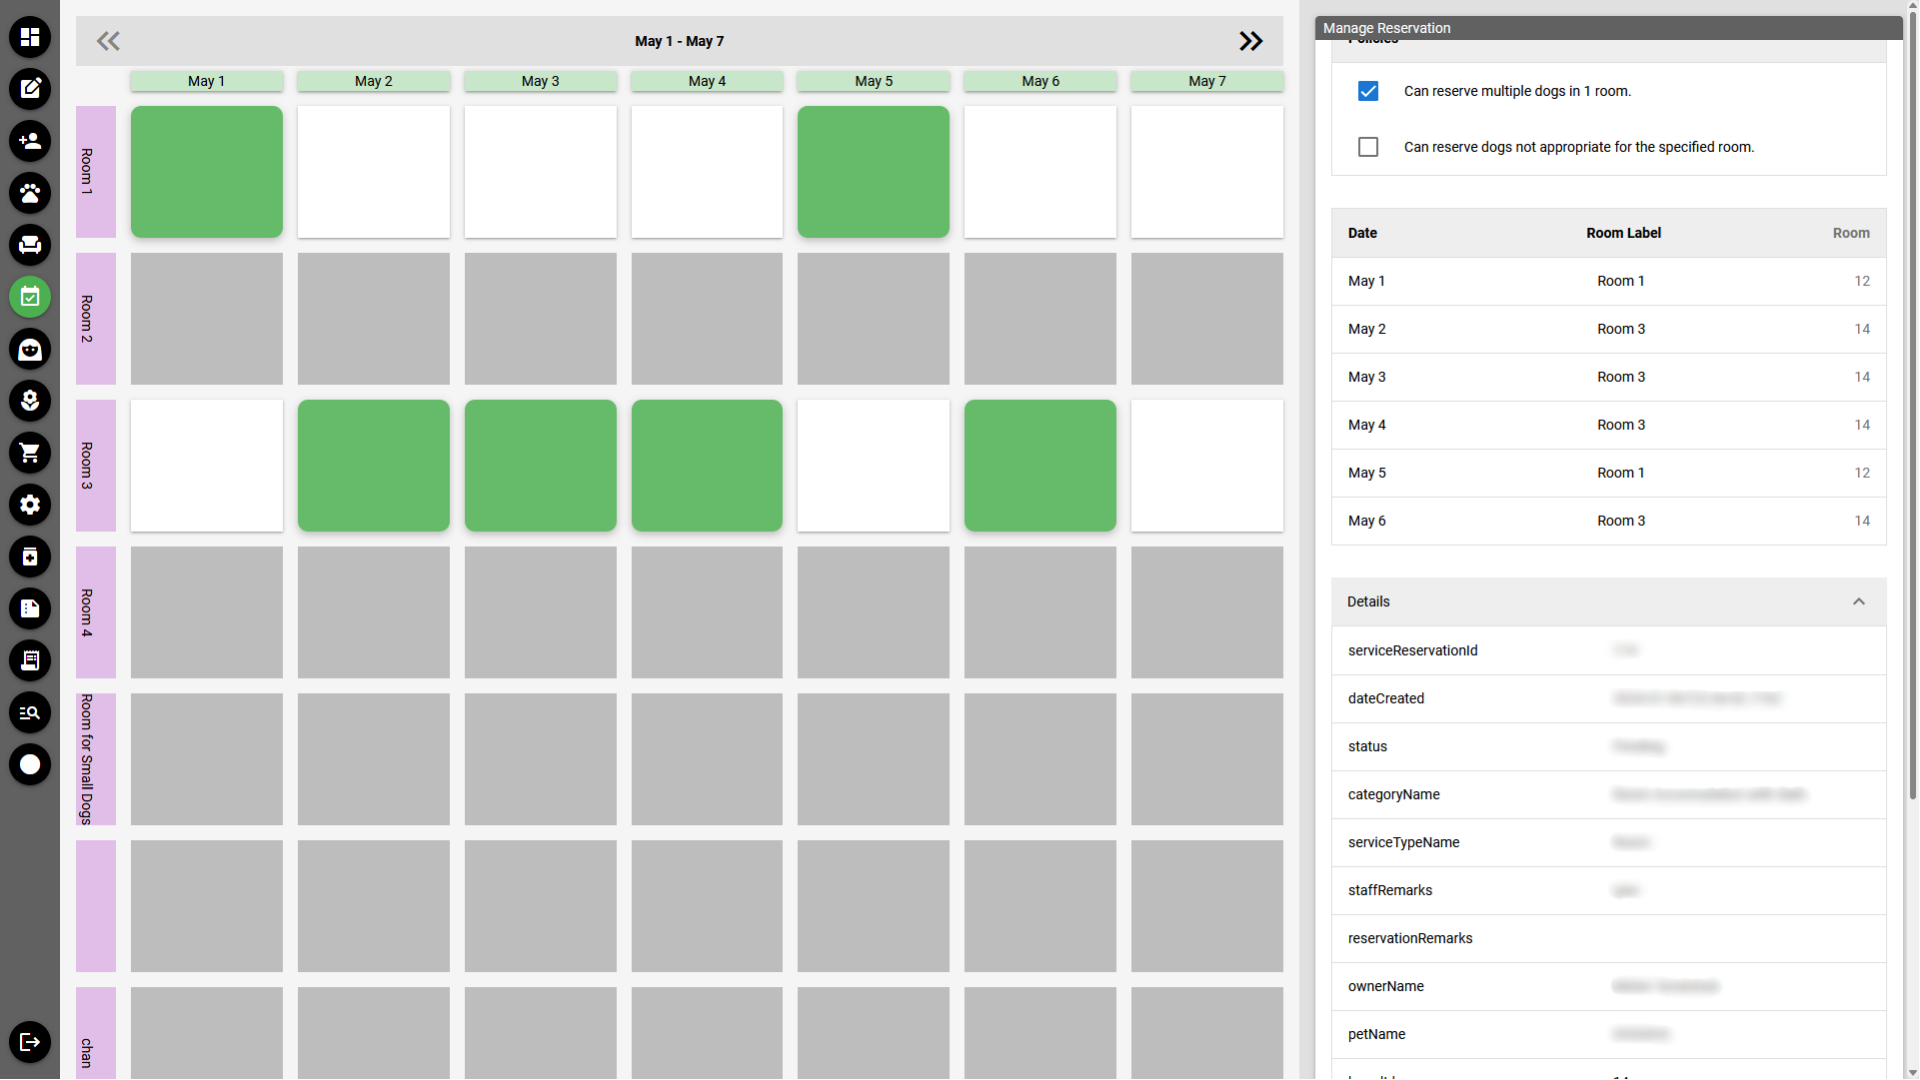Click the sofa rooms sidebar icon
Screen dimensions: 1920x1080
[30, 245]
